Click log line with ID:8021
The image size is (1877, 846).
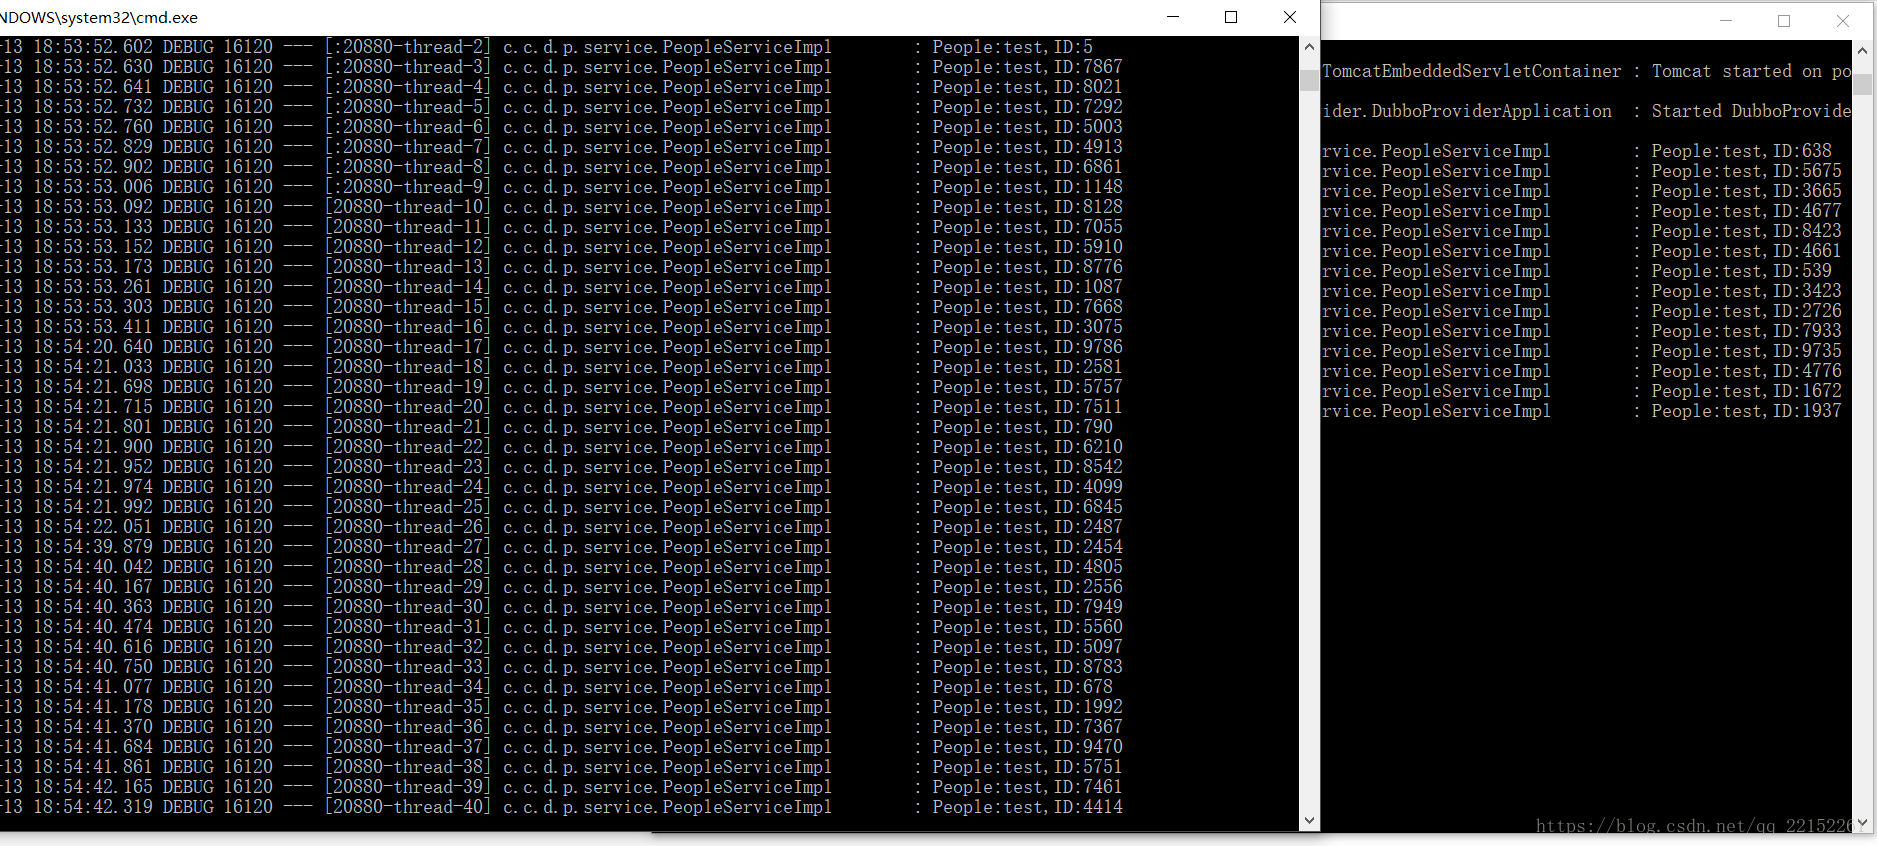tap(561, 87)
